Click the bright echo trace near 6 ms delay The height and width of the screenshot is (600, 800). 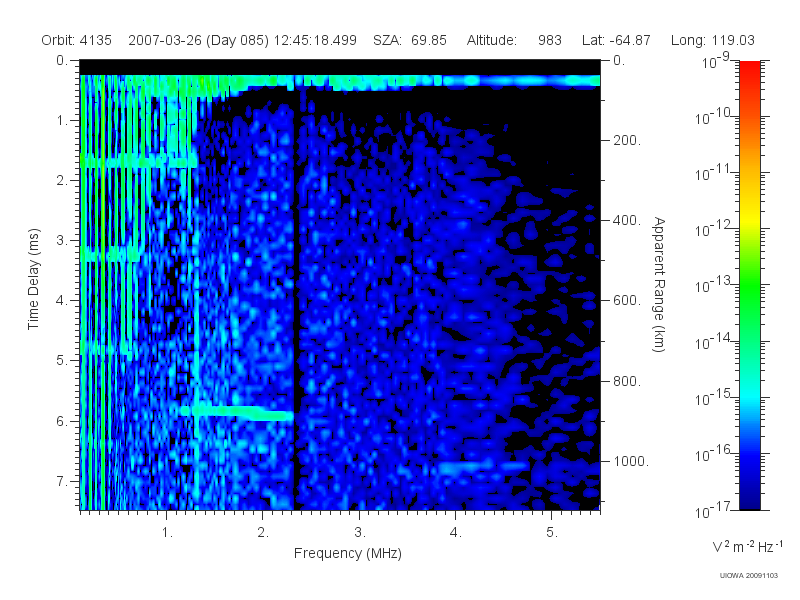point(237,412)
